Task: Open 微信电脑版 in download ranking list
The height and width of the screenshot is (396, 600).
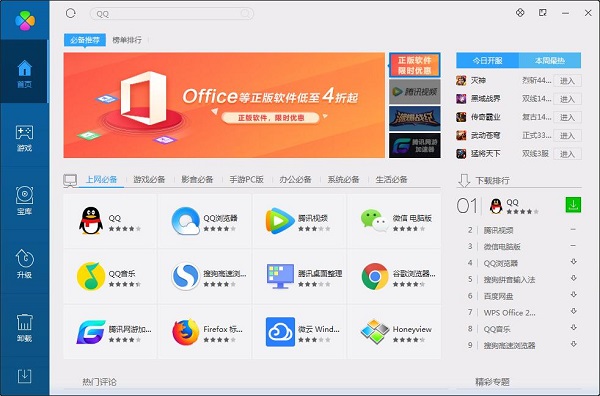Action: (502, 247)
